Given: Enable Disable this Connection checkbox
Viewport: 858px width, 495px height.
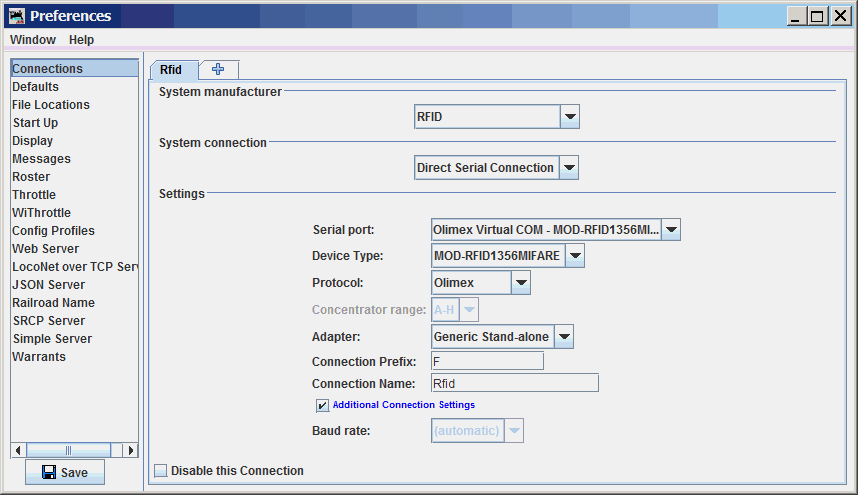Looking at the screenshot, I should (x=161, y=471).
